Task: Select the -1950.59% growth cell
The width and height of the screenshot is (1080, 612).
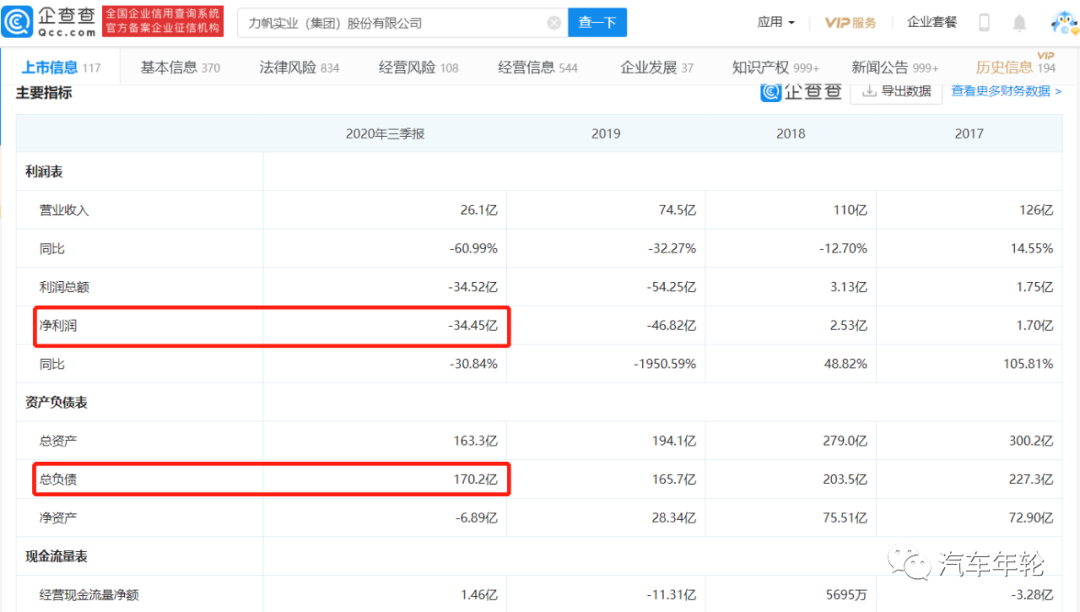Action: pos(665,364)
